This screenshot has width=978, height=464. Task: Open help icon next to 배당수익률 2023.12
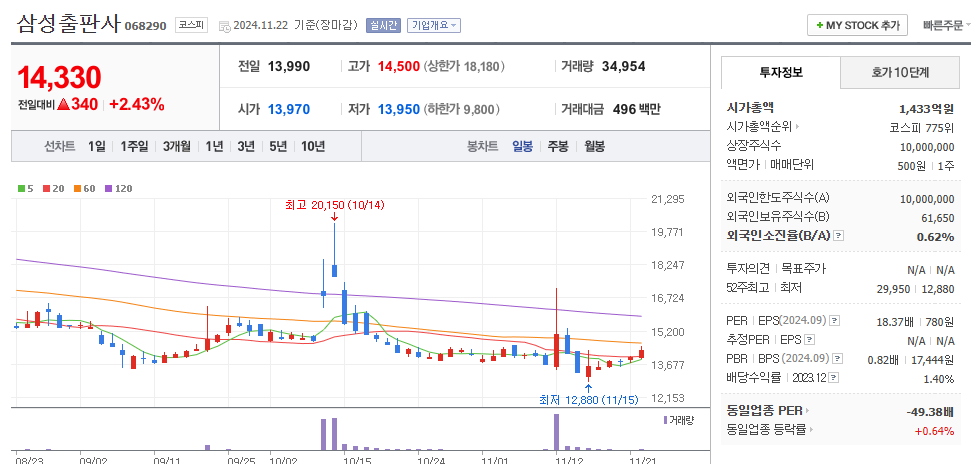coord(834,377)
